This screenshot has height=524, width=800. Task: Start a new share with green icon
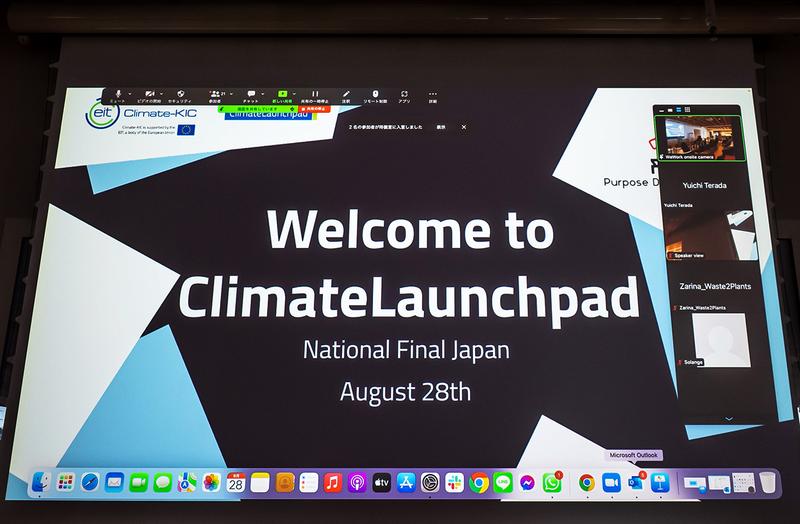(282, 94)
